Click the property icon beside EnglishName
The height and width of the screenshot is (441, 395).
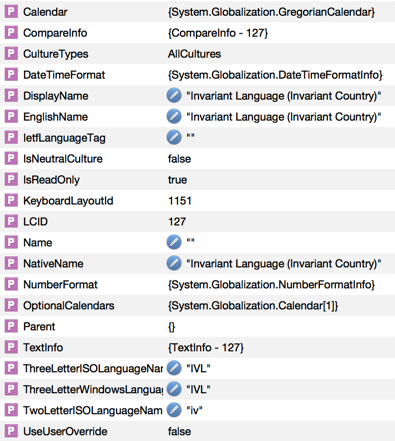11,117
